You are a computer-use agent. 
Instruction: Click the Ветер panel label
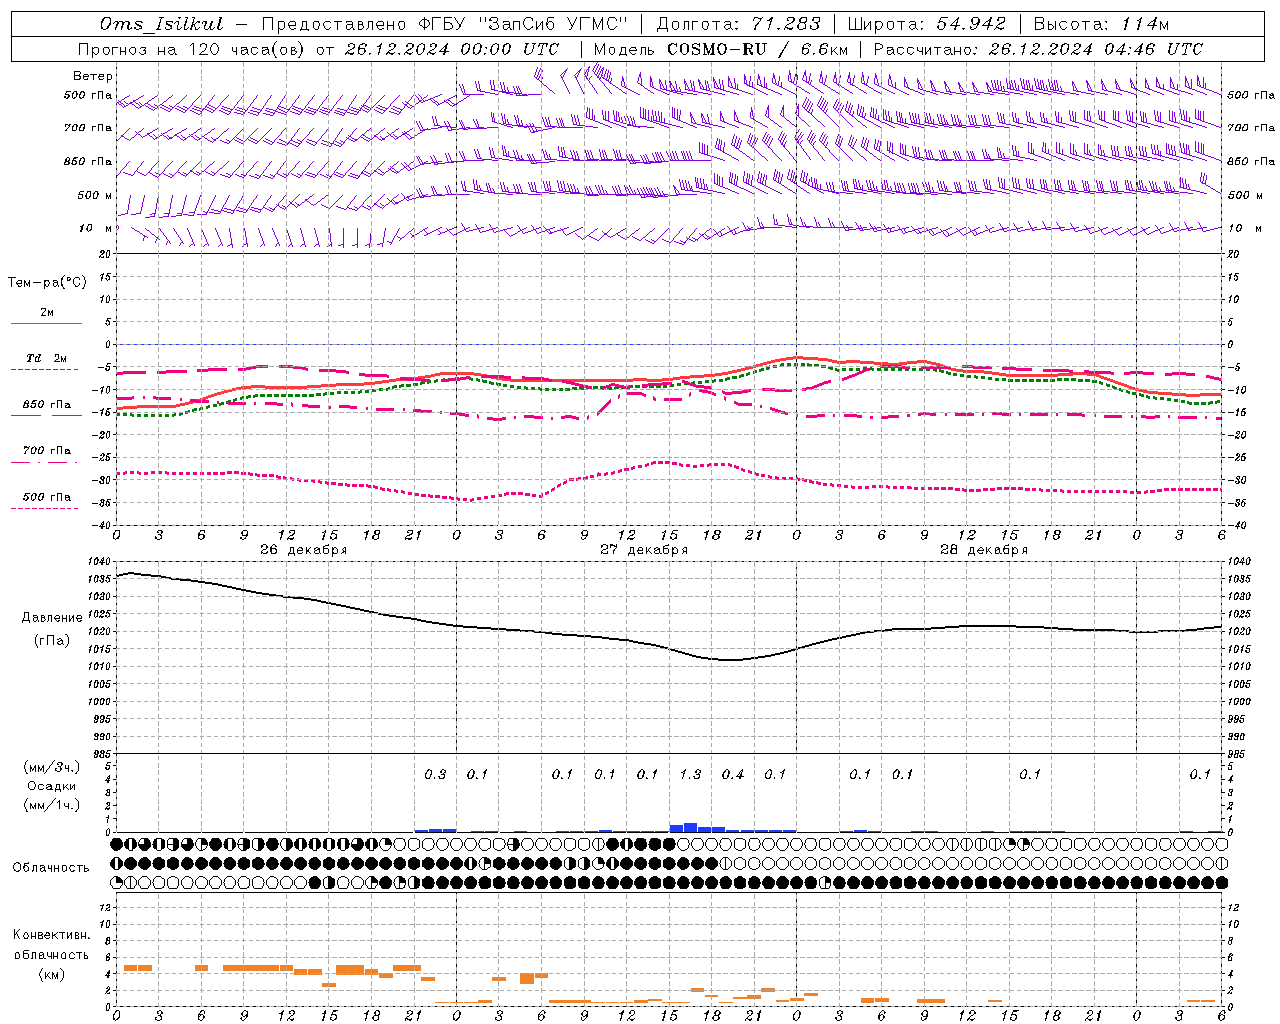[93, 76]
